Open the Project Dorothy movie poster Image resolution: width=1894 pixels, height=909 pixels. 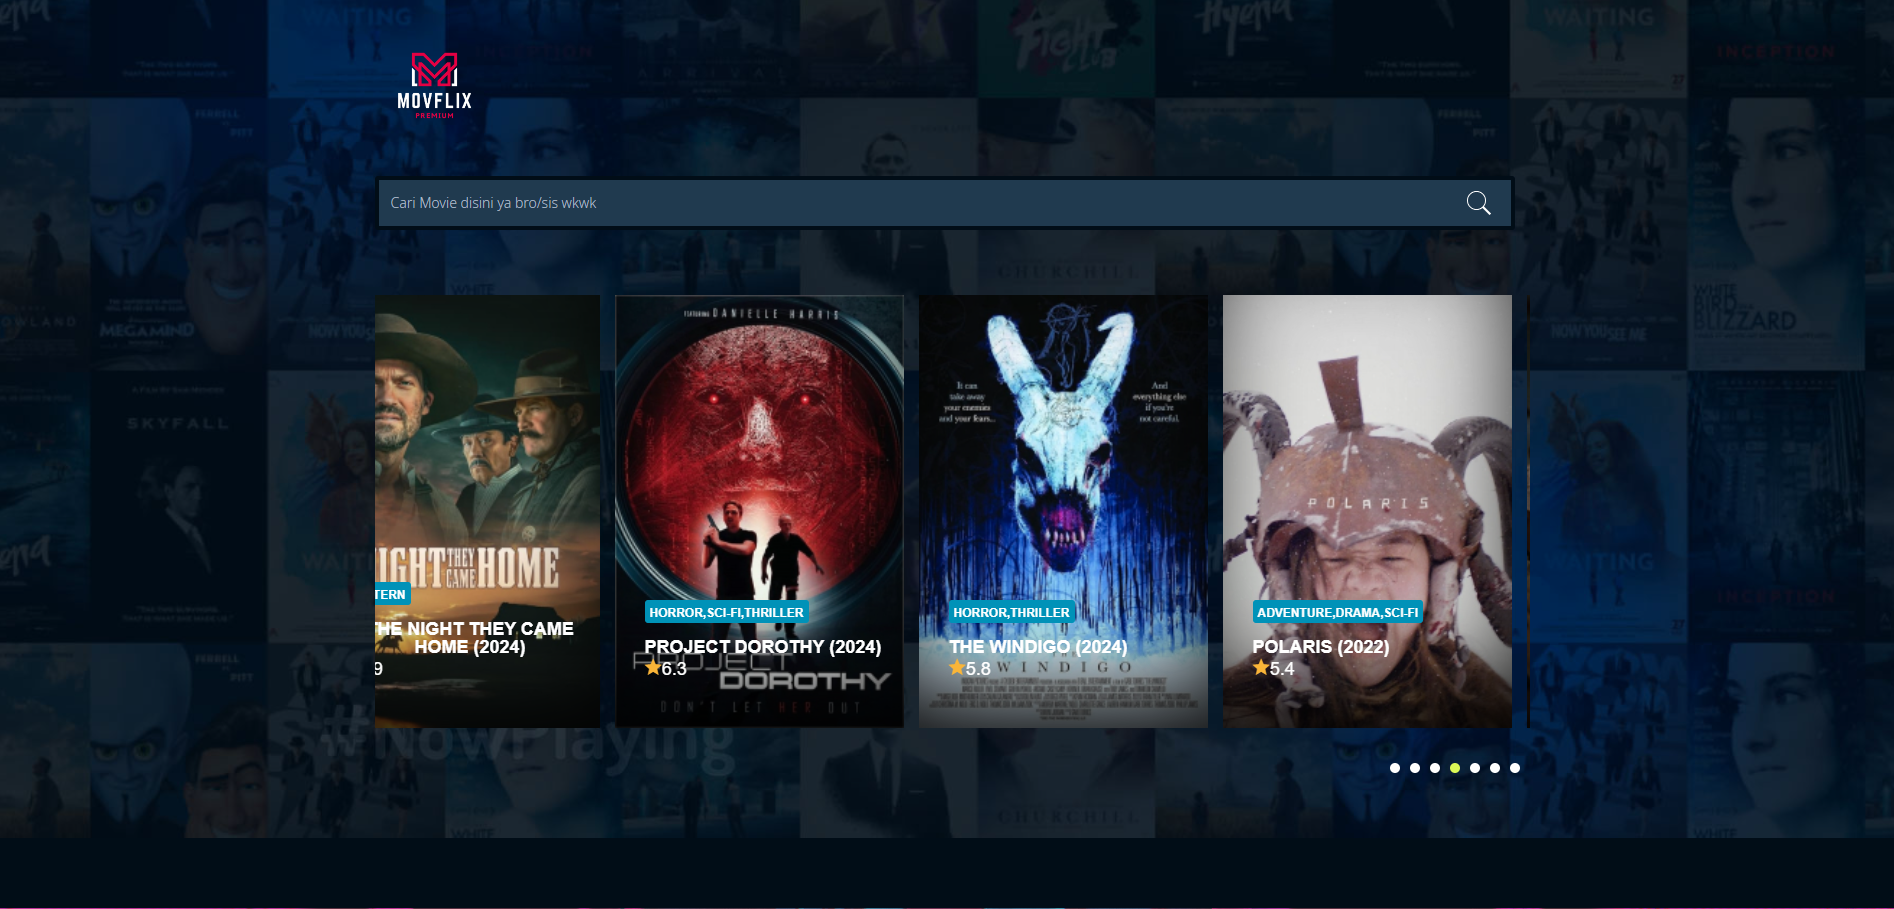[759, 450]
